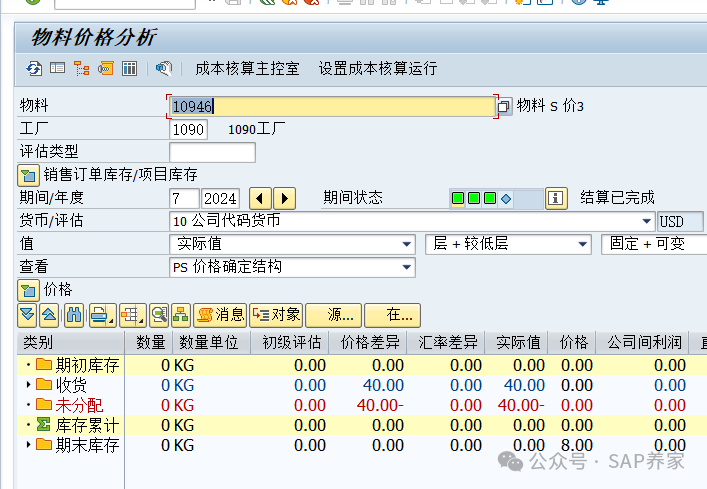Open the 固定 + 可变 dropdown

[654, 244]
